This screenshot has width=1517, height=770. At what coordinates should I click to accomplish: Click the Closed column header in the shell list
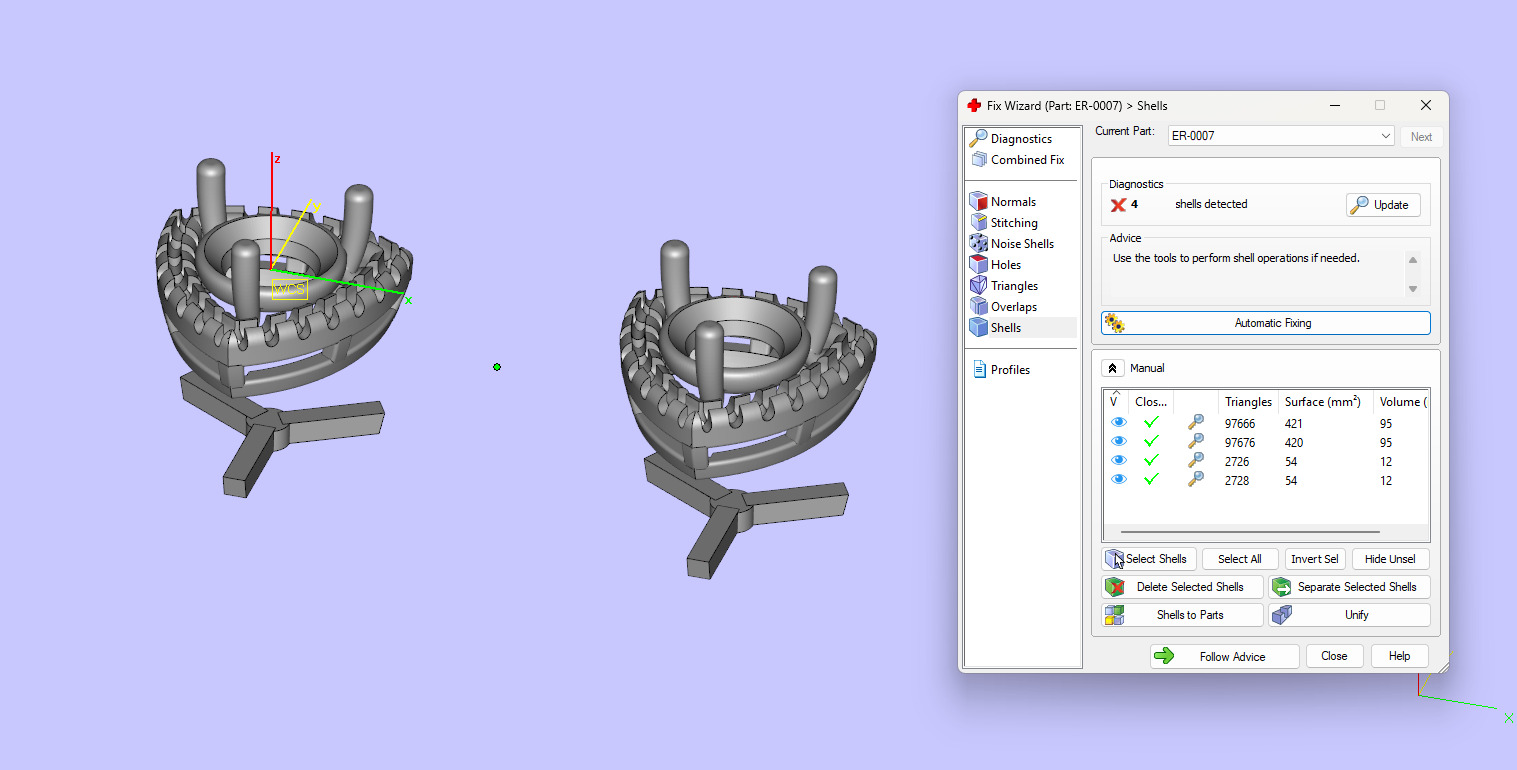click(1152, 402)
